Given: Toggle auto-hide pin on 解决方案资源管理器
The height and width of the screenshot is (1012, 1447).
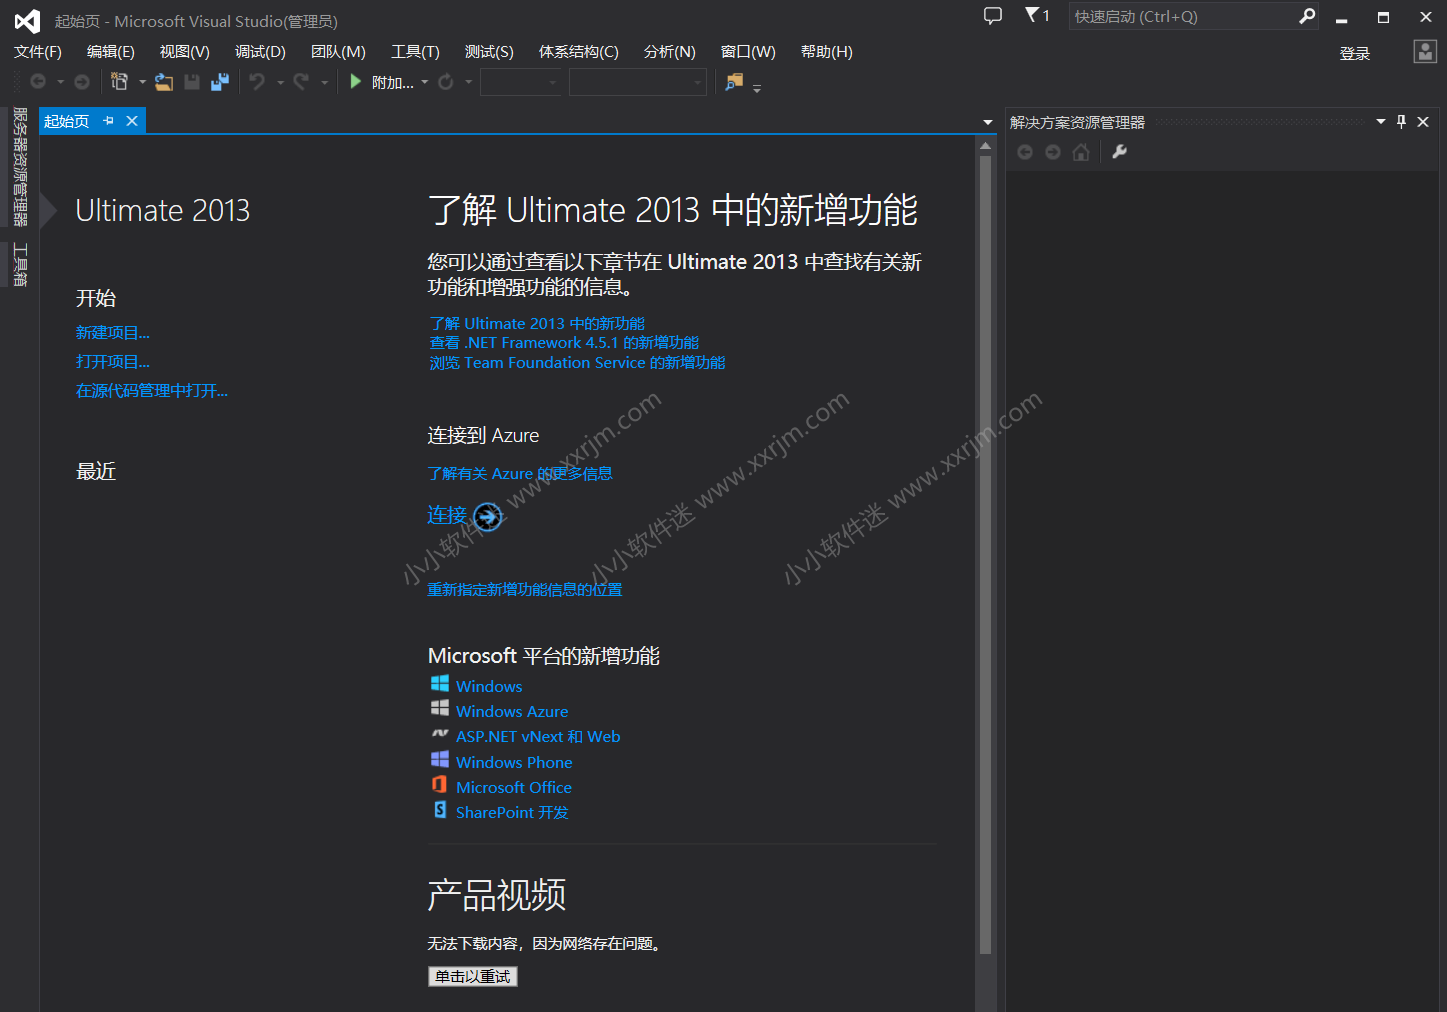Looking at the screenshot, I should (1401, 122).
